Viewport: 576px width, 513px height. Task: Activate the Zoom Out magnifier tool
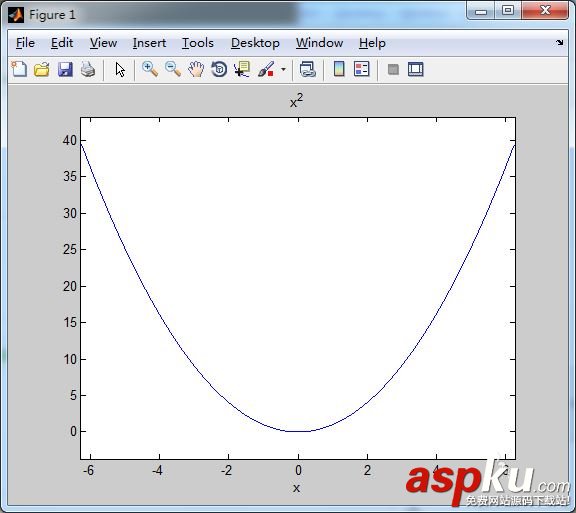coord(173,69)
